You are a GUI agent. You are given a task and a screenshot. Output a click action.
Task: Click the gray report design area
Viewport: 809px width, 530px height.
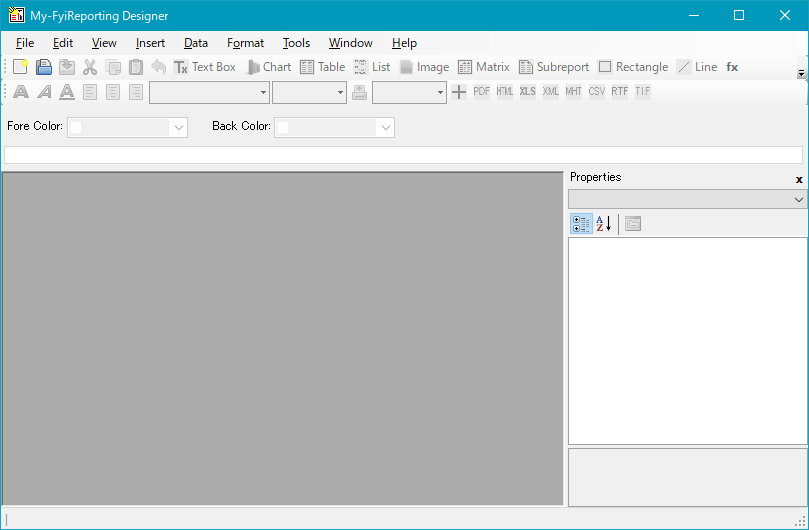(x=283, y=339)
